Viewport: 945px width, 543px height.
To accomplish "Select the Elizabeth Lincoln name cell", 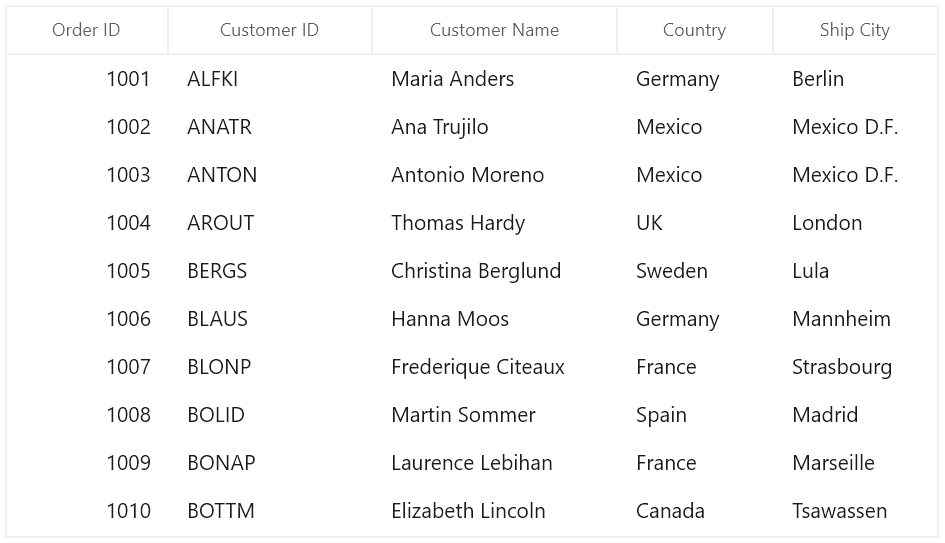I will (494, 511).
